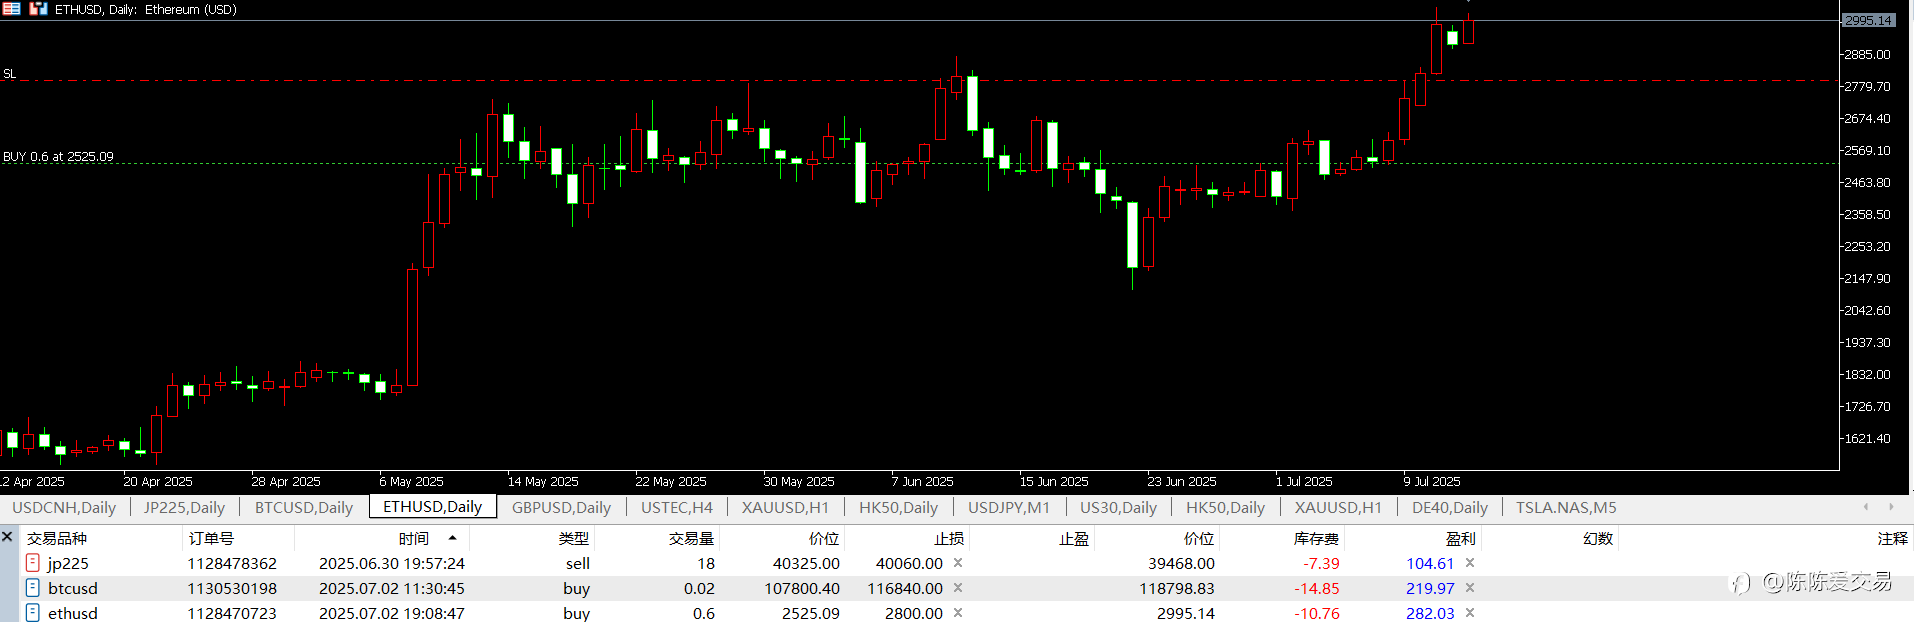Click order number 1130530198
The width and height of the screenshot is (1914, 622).
232,588
